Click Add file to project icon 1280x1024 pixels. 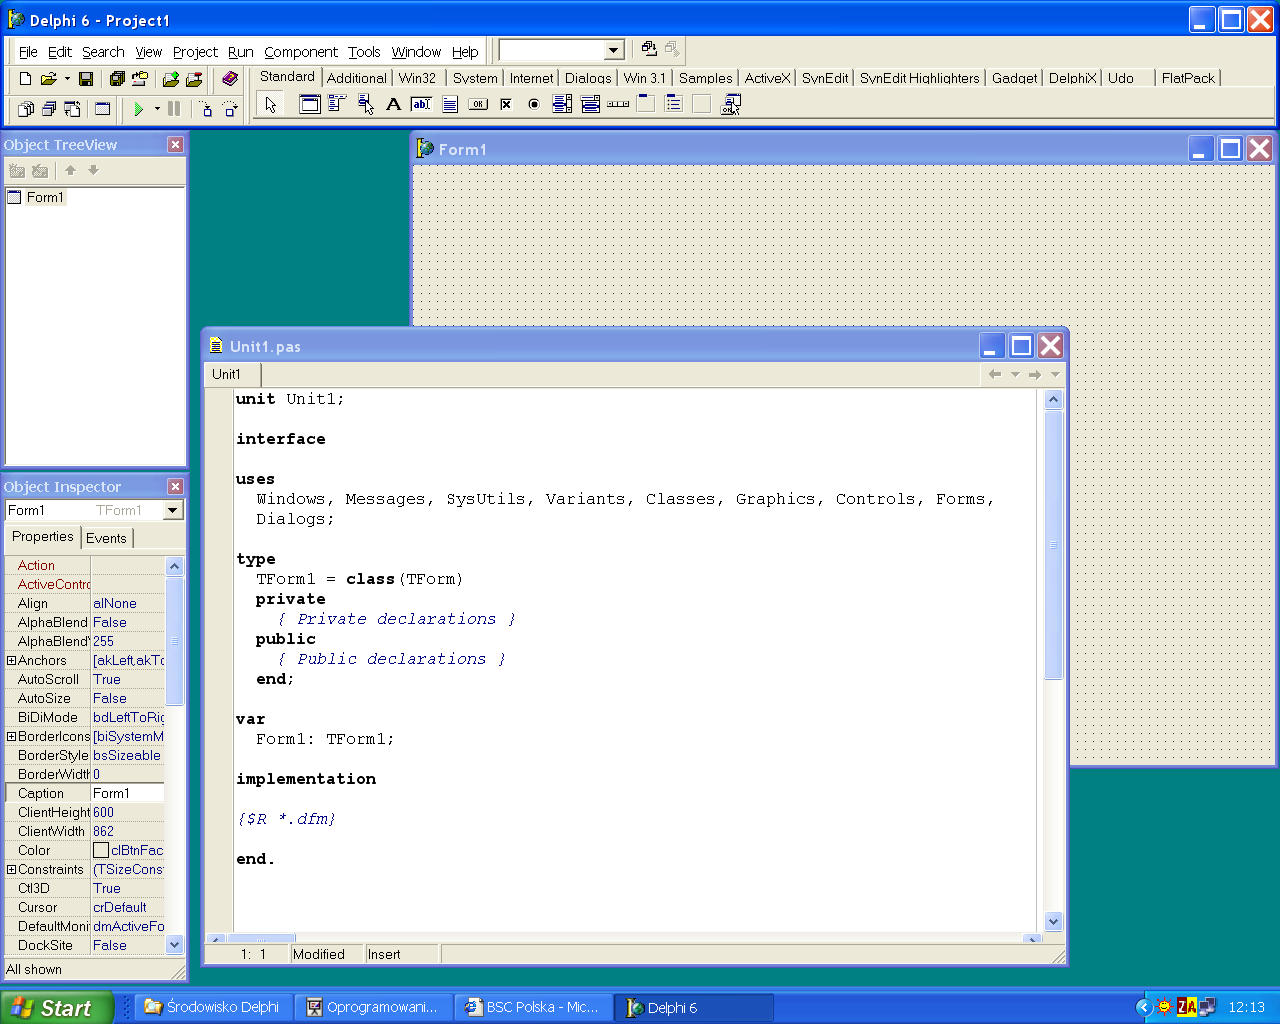[171, 78]
